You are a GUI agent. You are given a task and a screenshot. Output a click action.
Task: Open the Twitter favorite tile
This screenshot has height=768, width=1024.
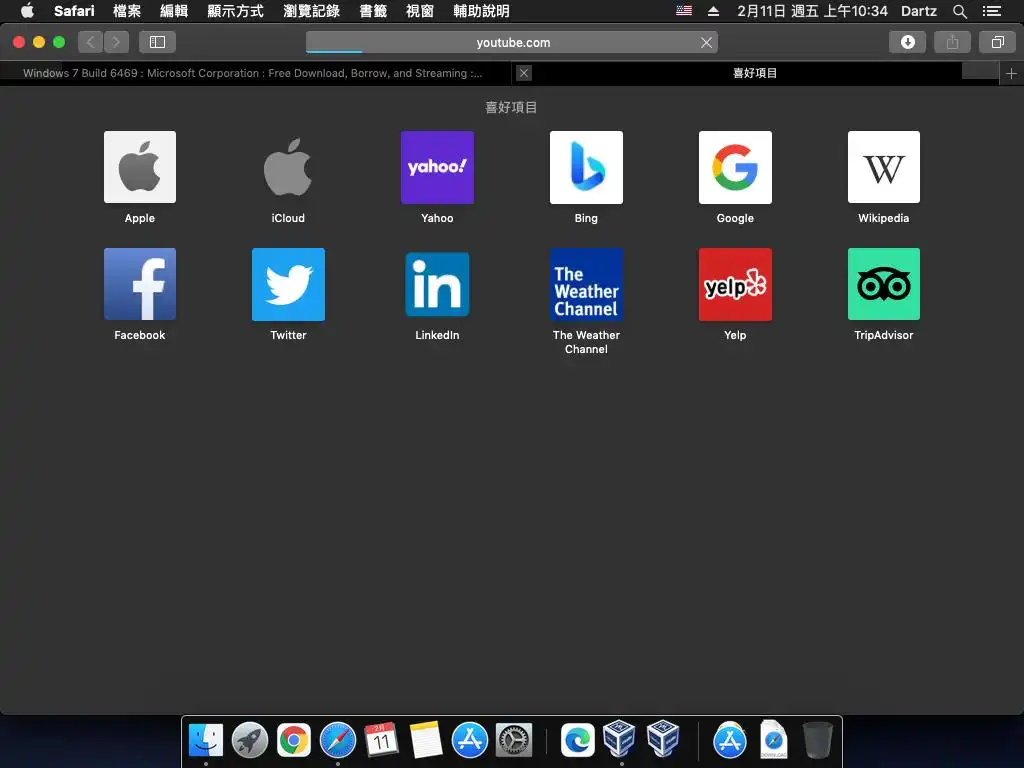click(x=288, y=284)
